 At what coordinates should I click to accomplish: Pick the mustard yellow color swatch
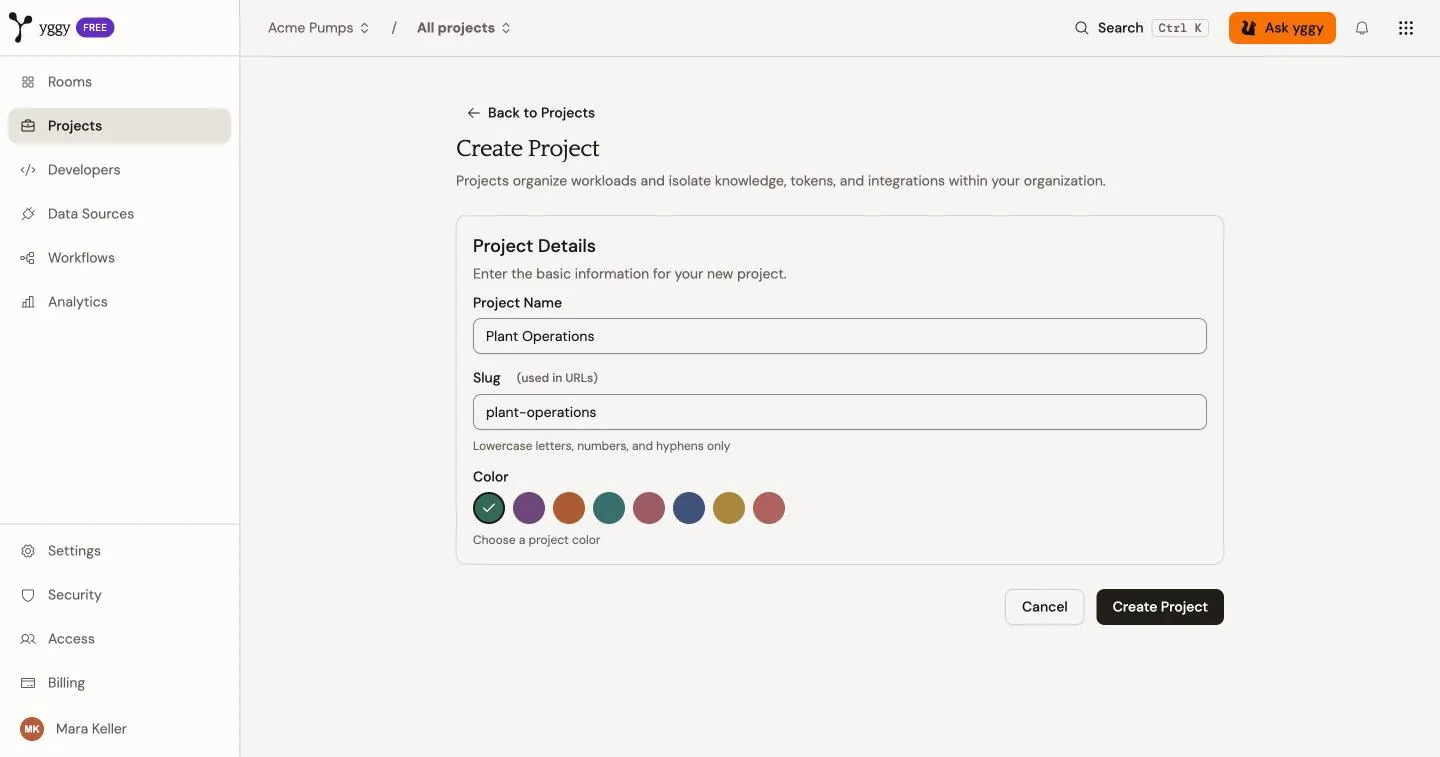coord(729,508)
